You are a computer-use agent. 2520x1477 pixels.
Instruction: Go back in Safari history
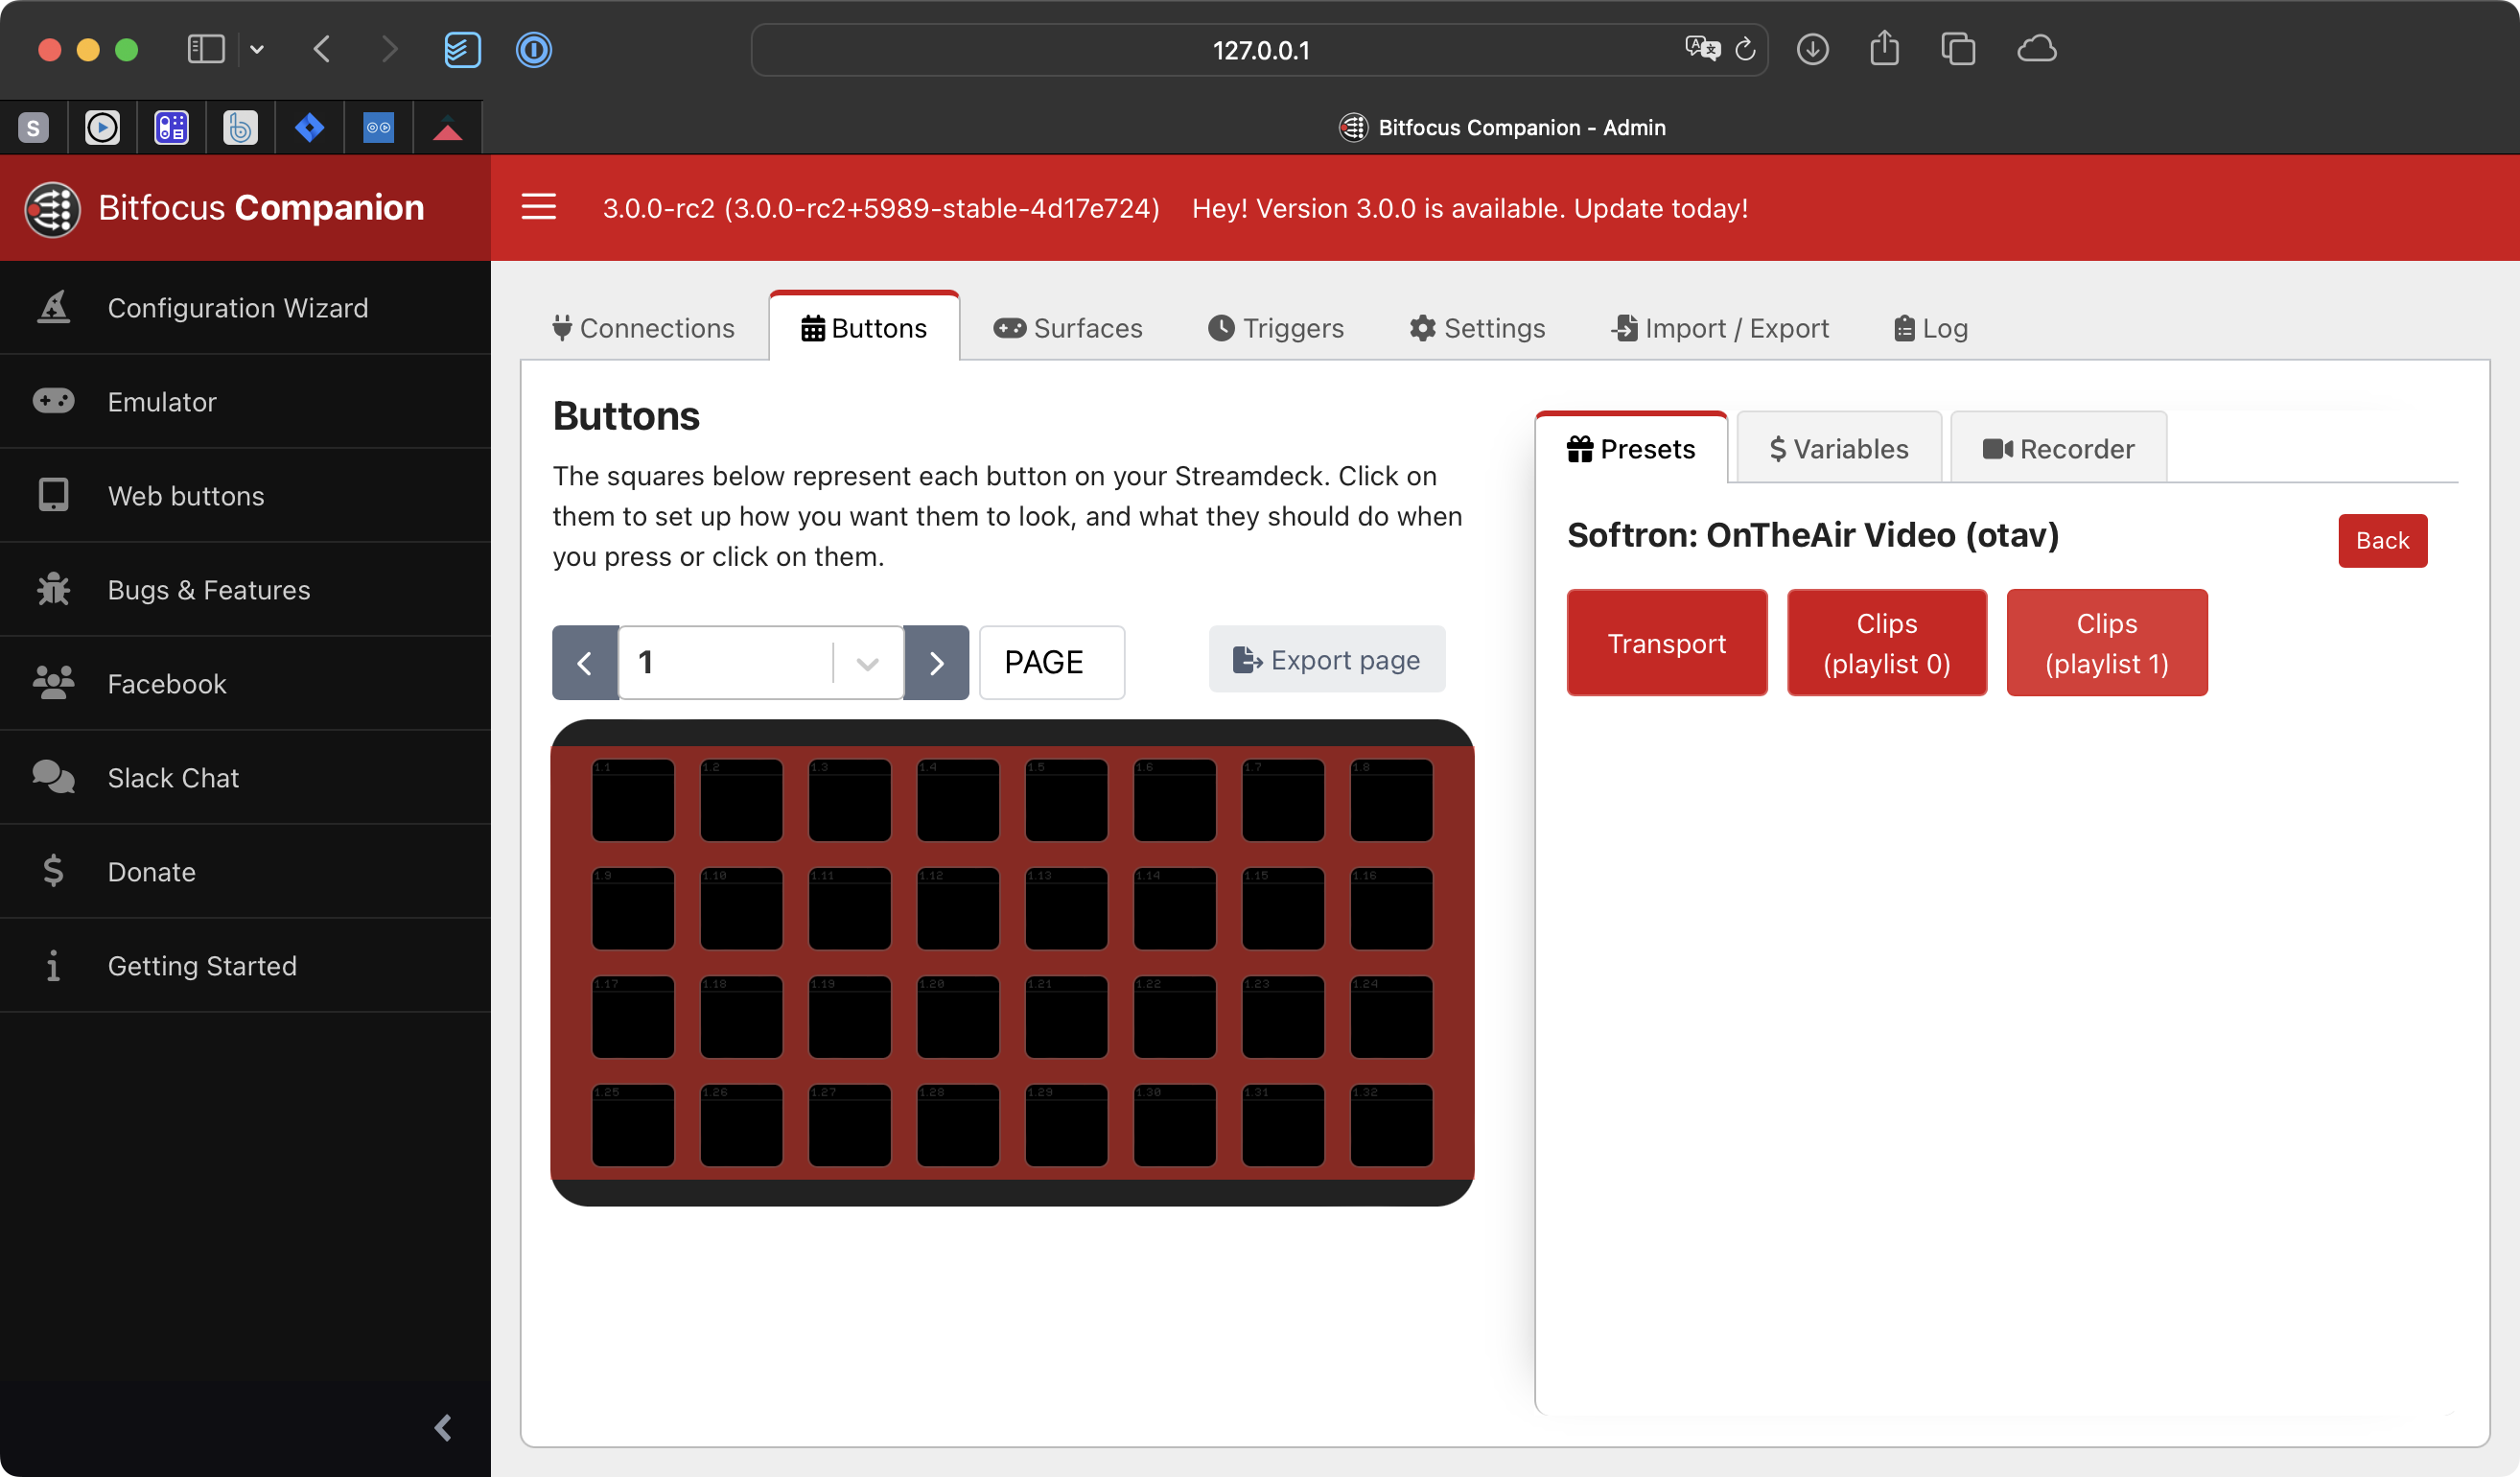click(322, 49)
